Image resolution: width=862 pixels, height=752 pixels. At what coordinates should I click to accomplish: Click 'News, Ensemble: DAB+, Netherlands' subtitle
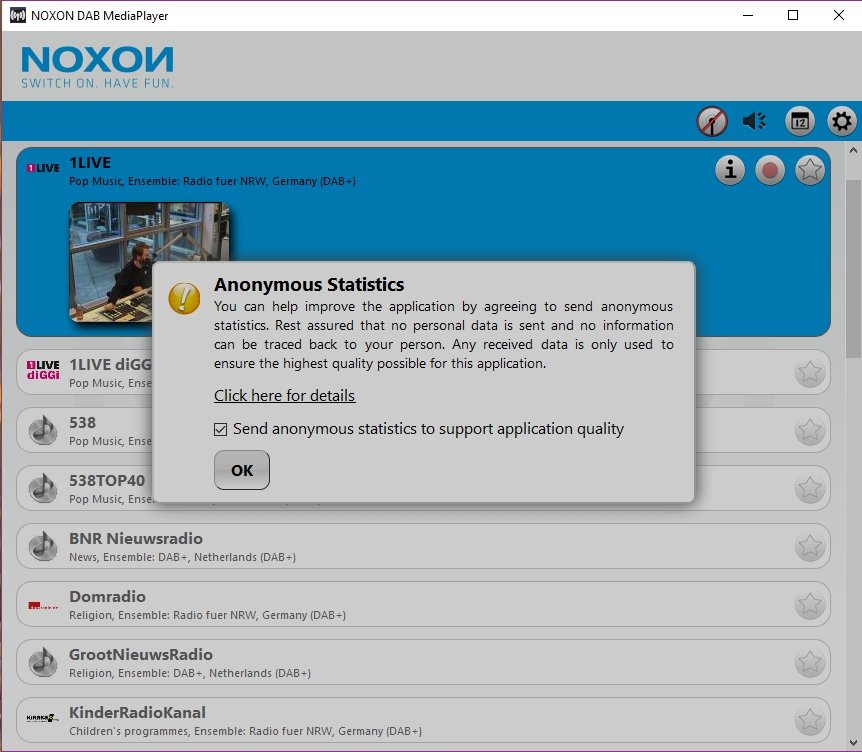[183, 557]
